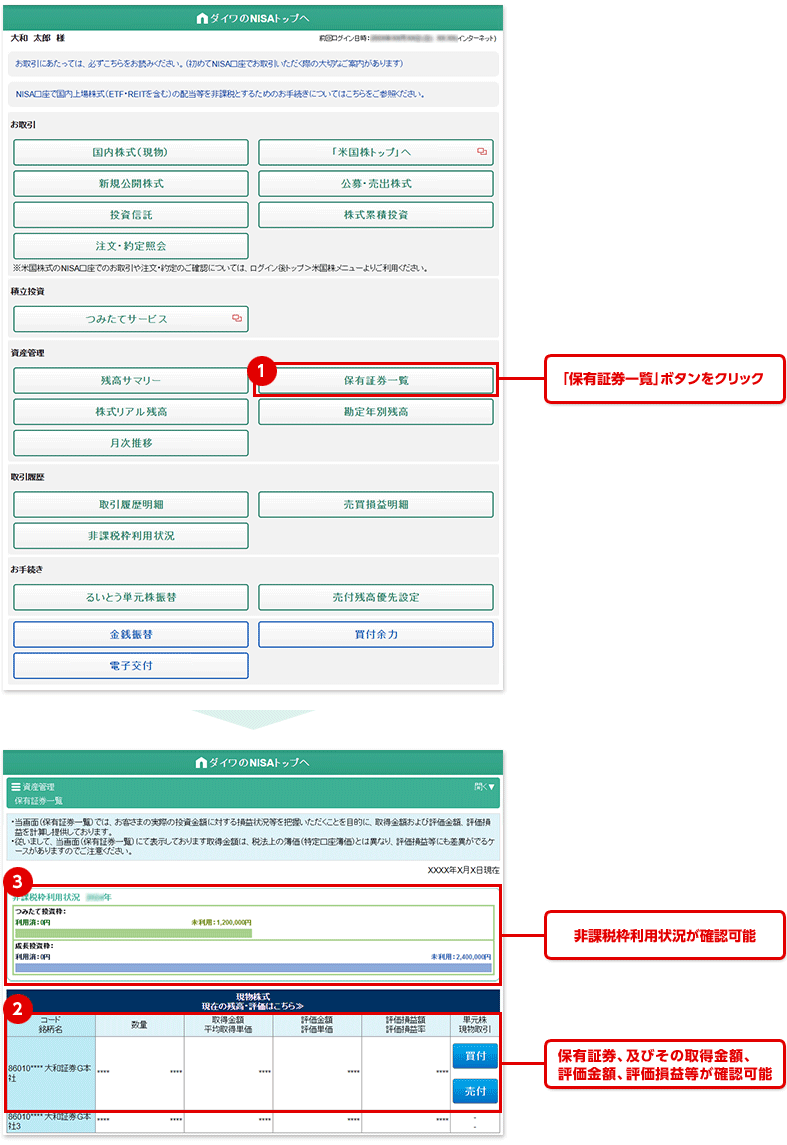Check 買付余力
The width and height of the screenshot is (787, 1145).
375,634
